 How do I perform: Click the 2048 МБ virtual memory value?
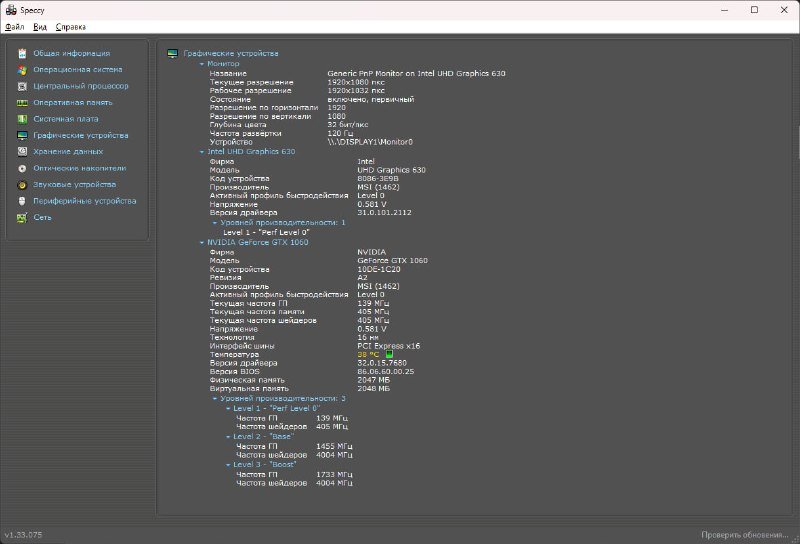(x=373, y=388)
